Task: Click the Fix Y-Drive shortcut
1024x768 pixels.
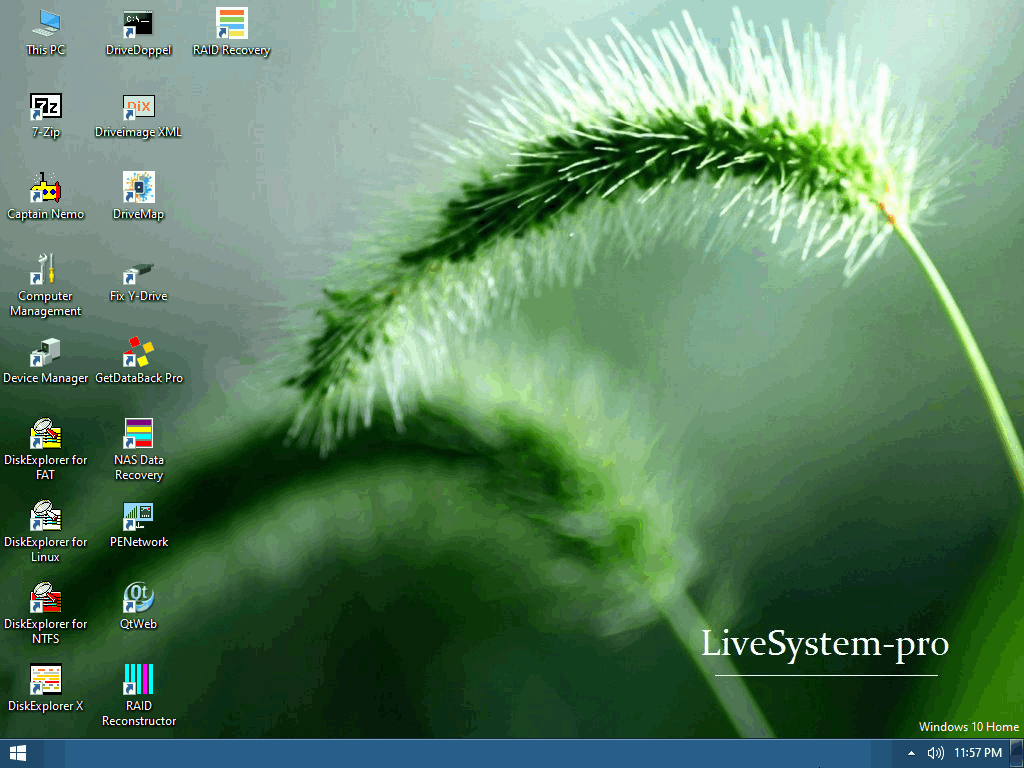Action: click(x=138, y=270)
